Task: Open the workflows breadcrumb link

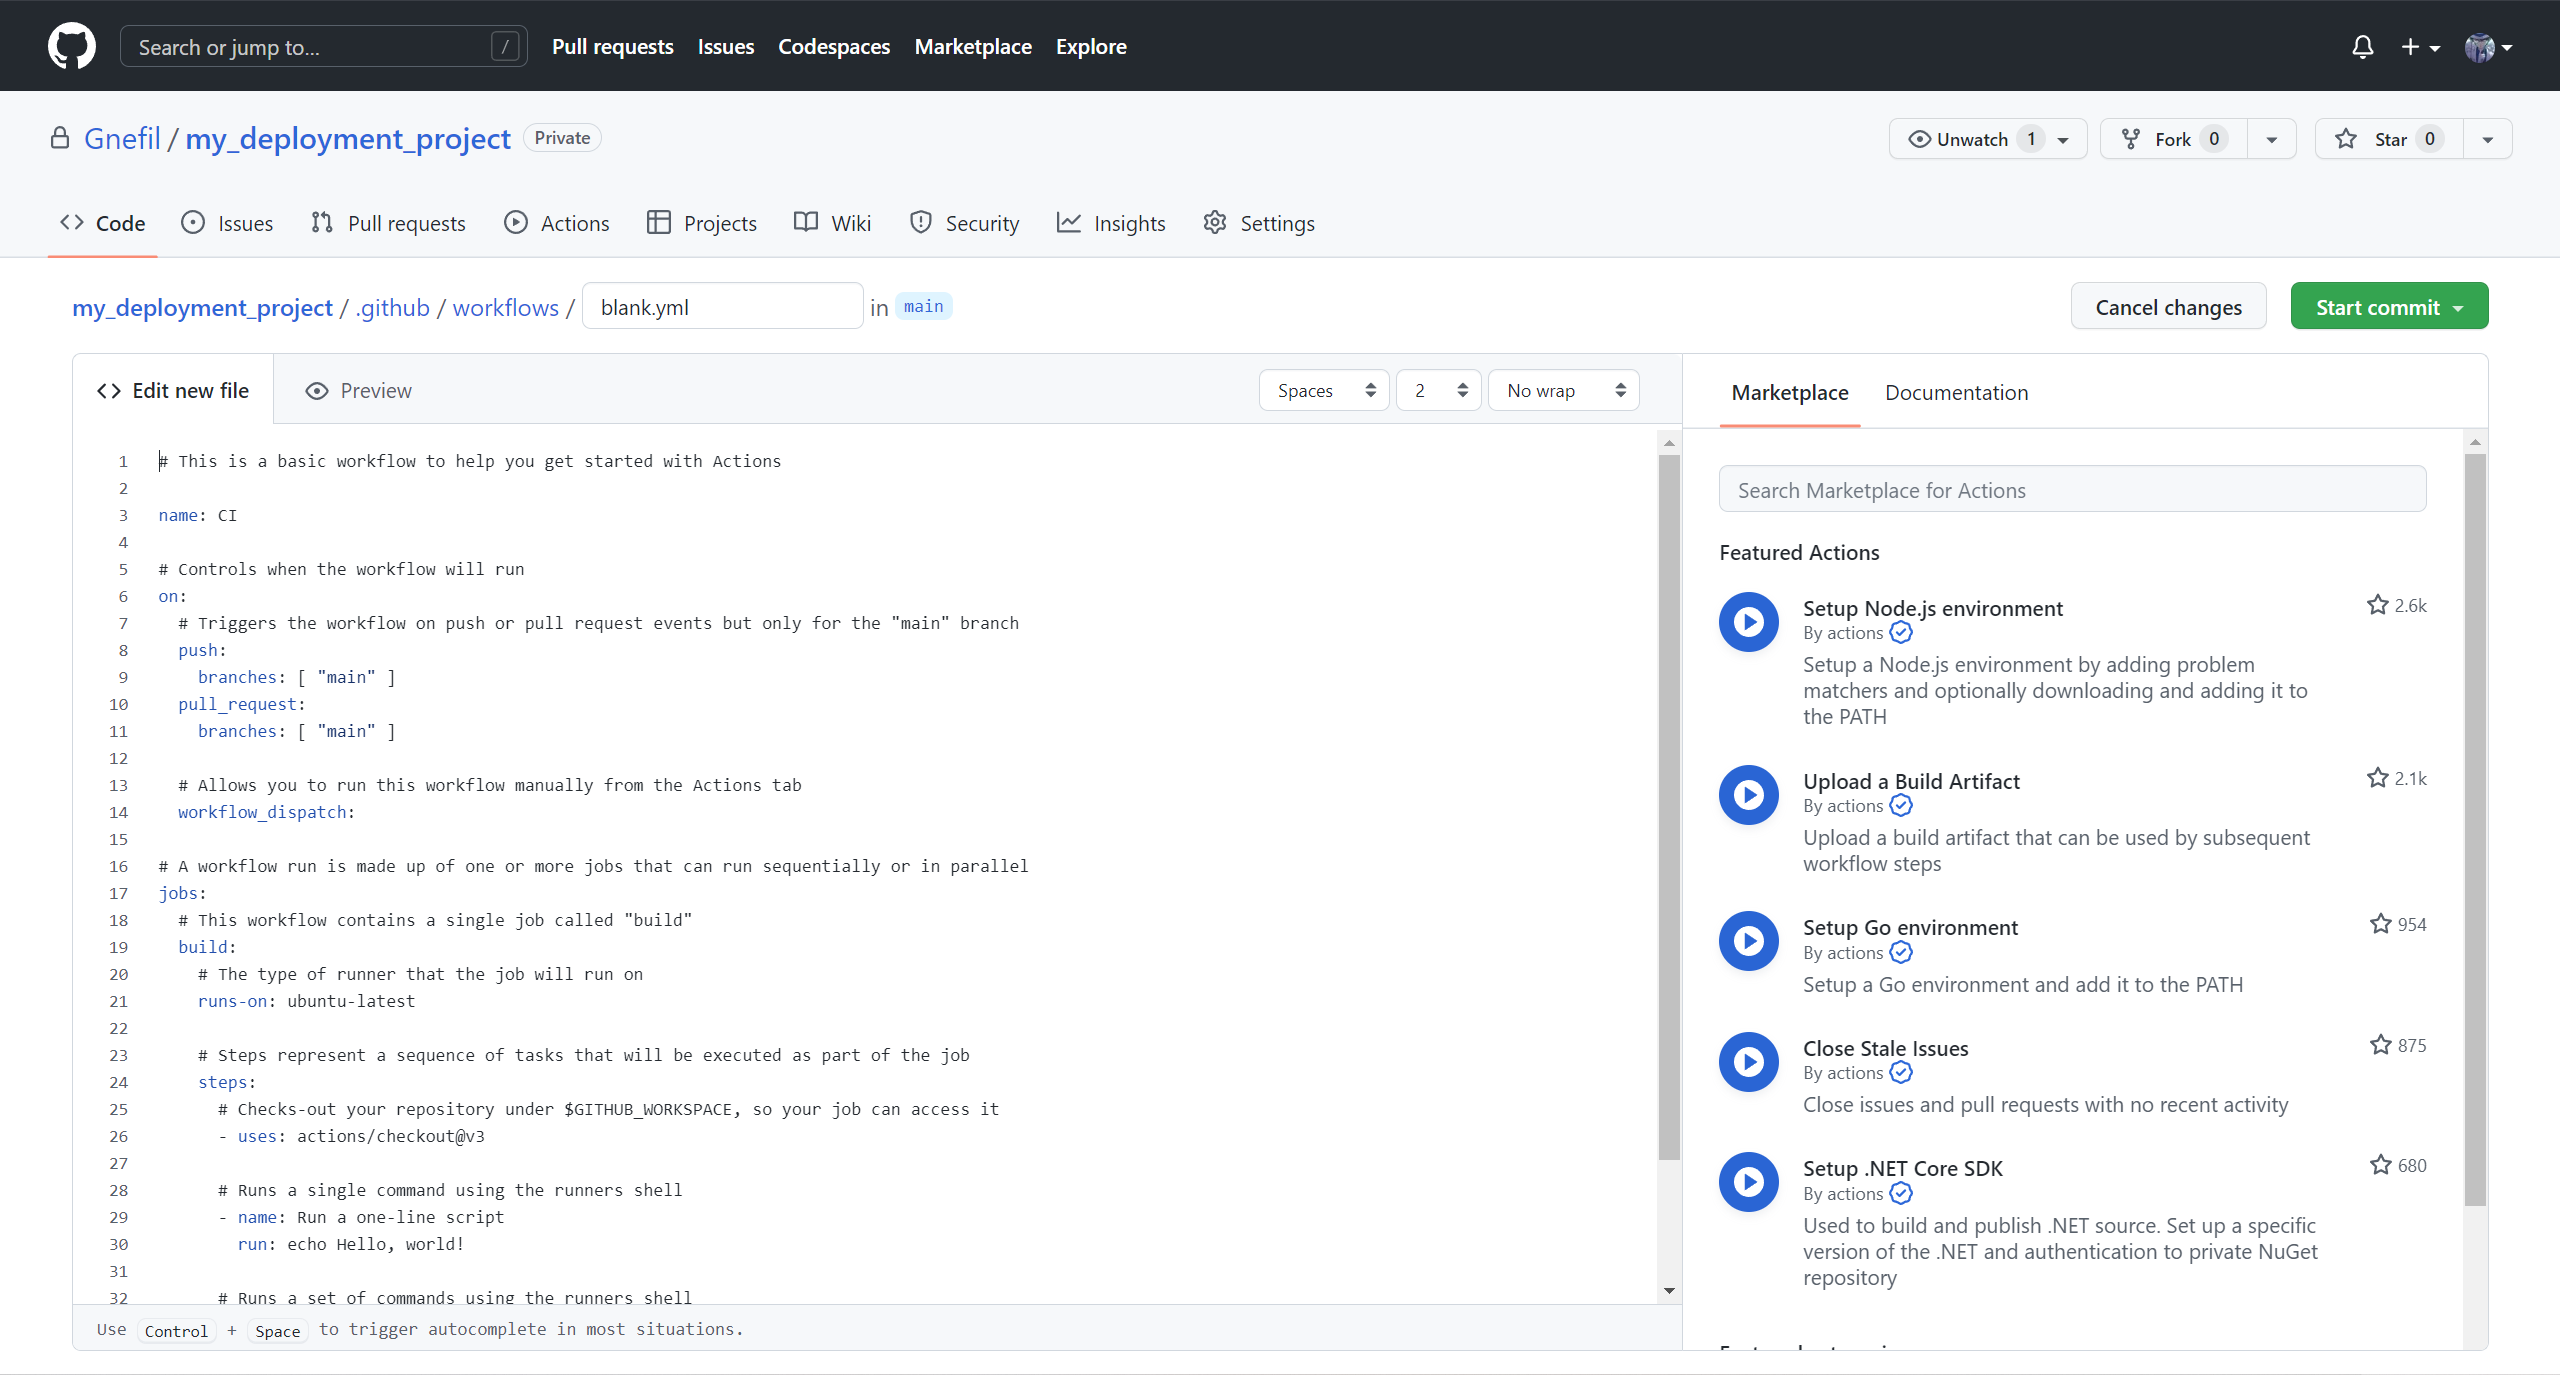Action: [x=505, y=307]
